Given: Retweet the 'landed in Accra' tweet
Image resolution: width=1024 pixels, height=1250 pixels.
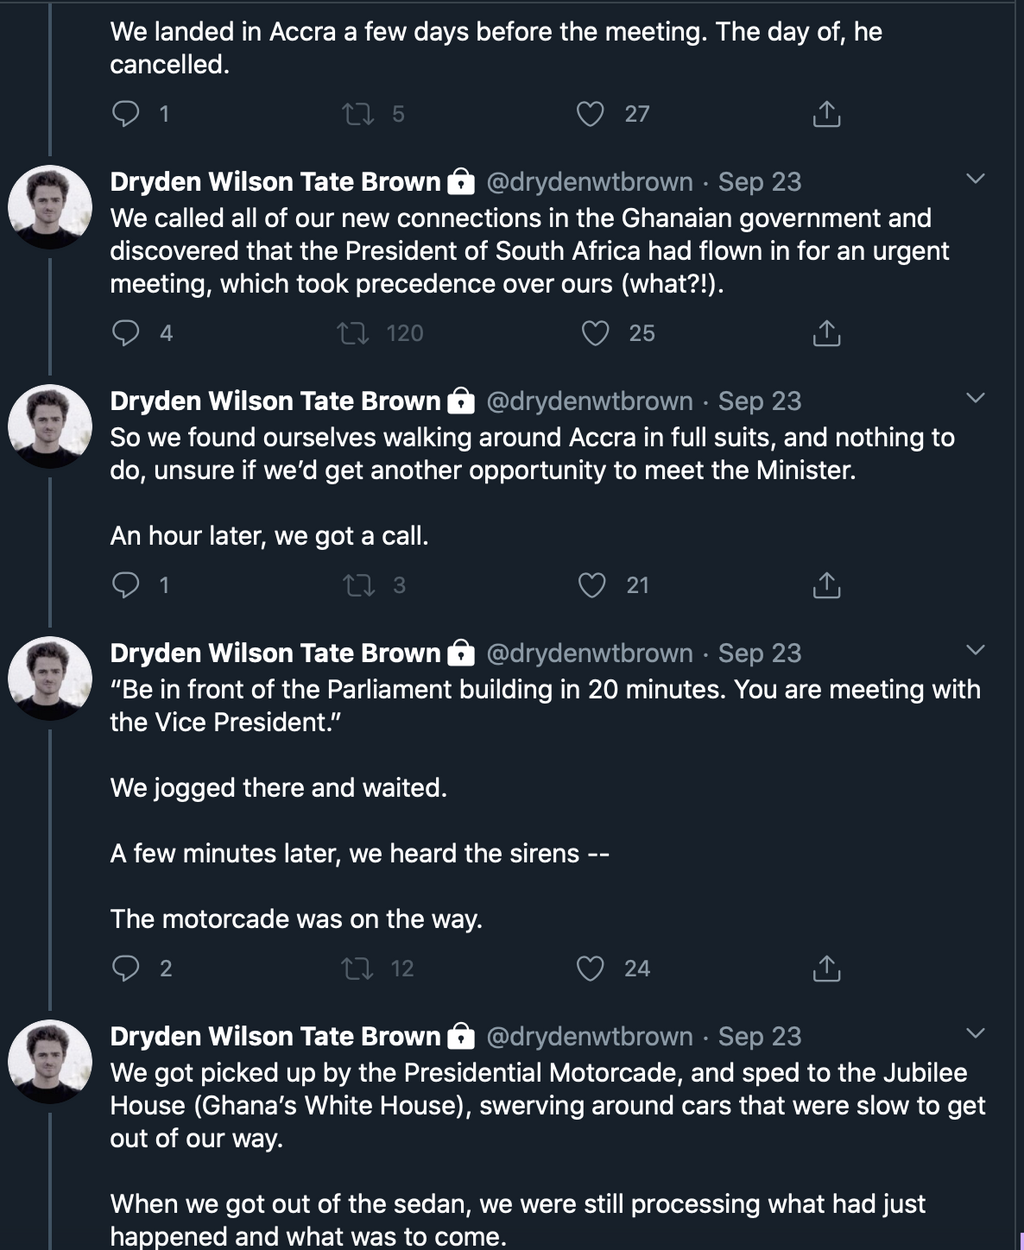Looking at the screenshot, I should click(358, 114).
